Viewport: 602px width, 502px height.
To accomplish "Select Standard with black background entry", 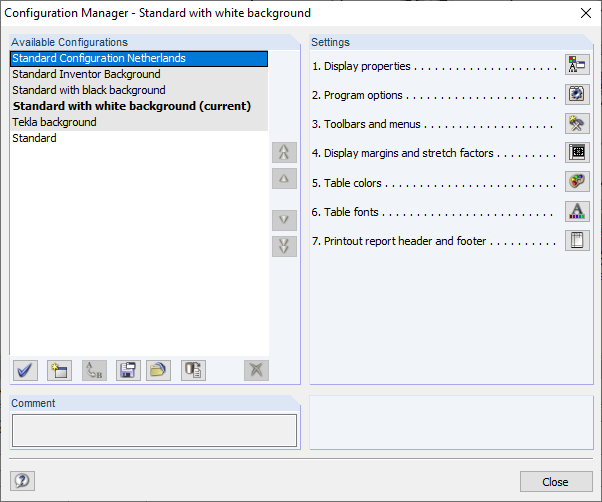I will [139, 90].
